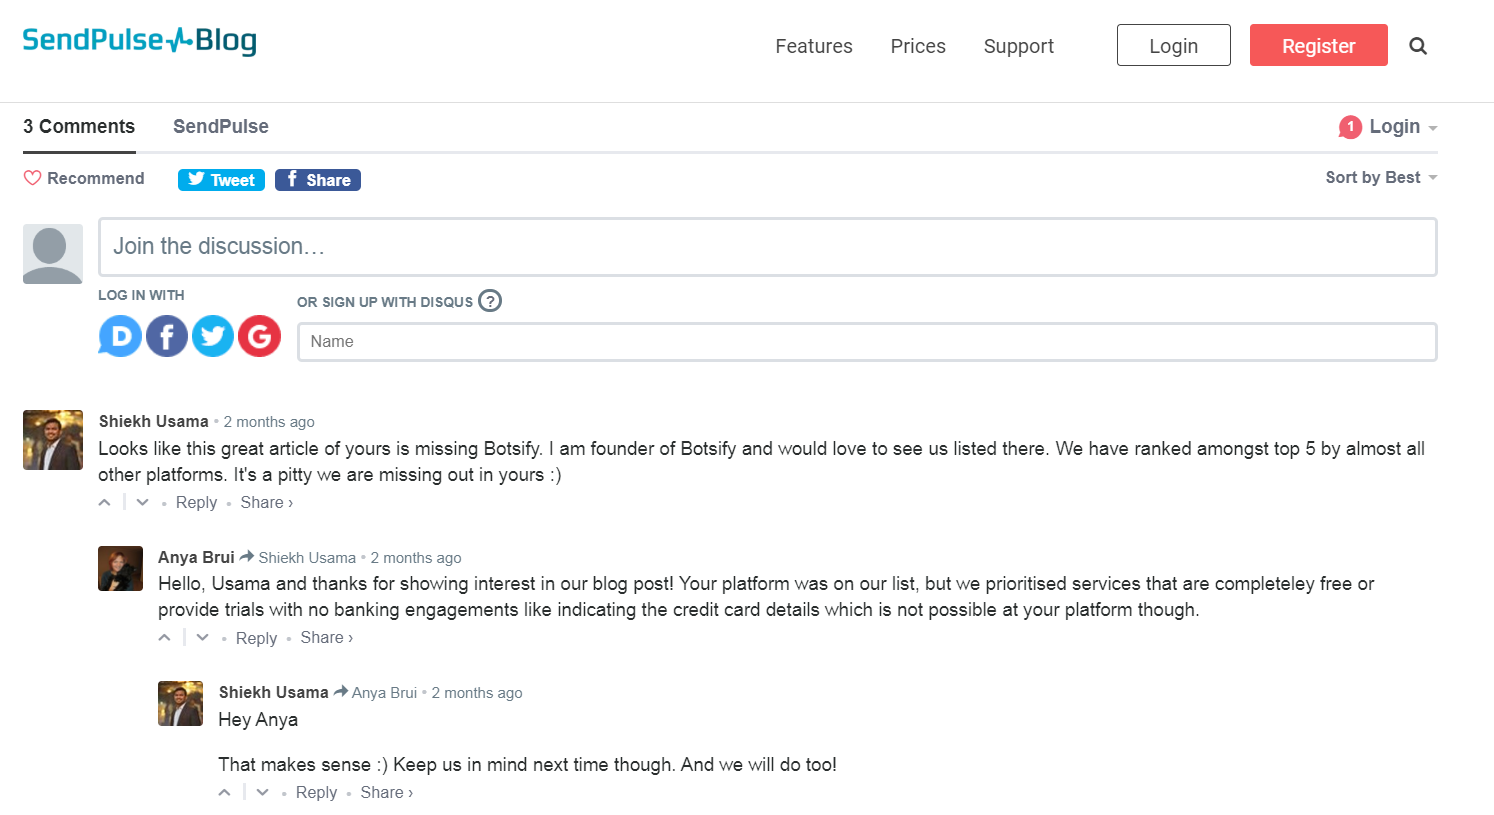Image resolution: width=1494 pixels, height=815 pixels.
Task: Click the generic guest avatar placeholder
Action: pos(53,254)
